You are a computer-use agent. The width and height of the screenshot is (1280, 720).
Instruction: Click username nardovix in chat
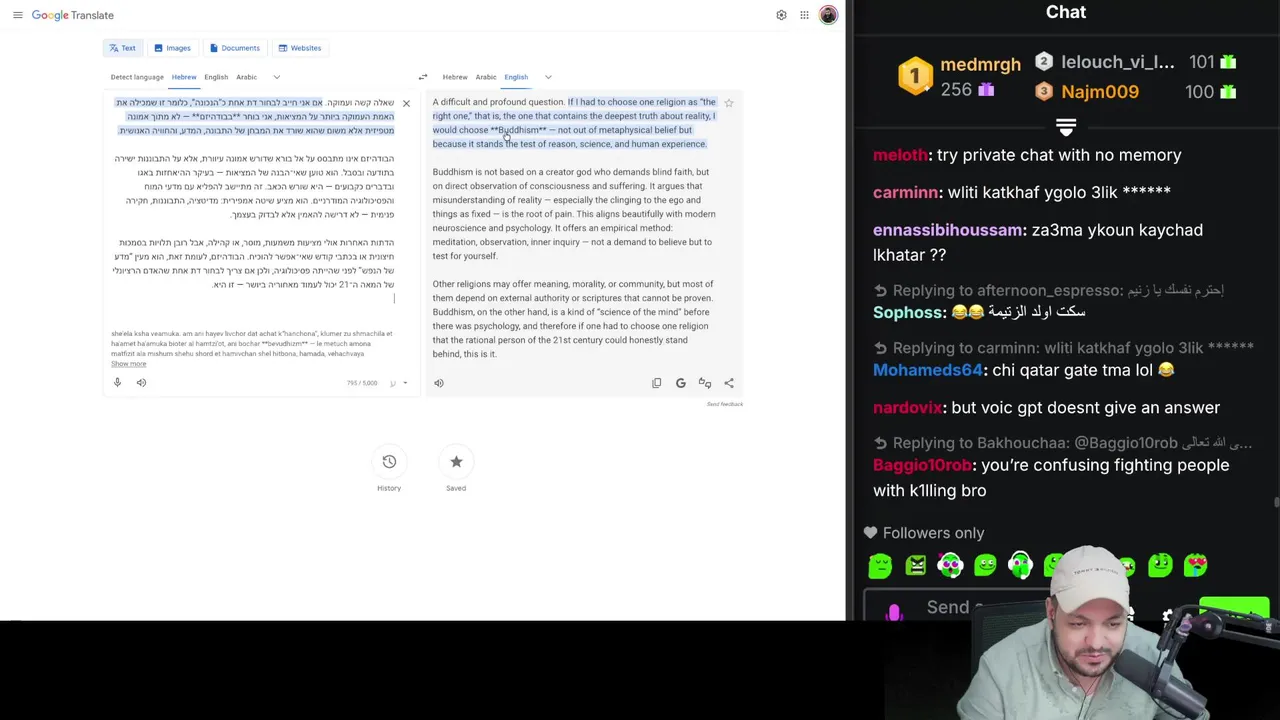pos(908,408)
